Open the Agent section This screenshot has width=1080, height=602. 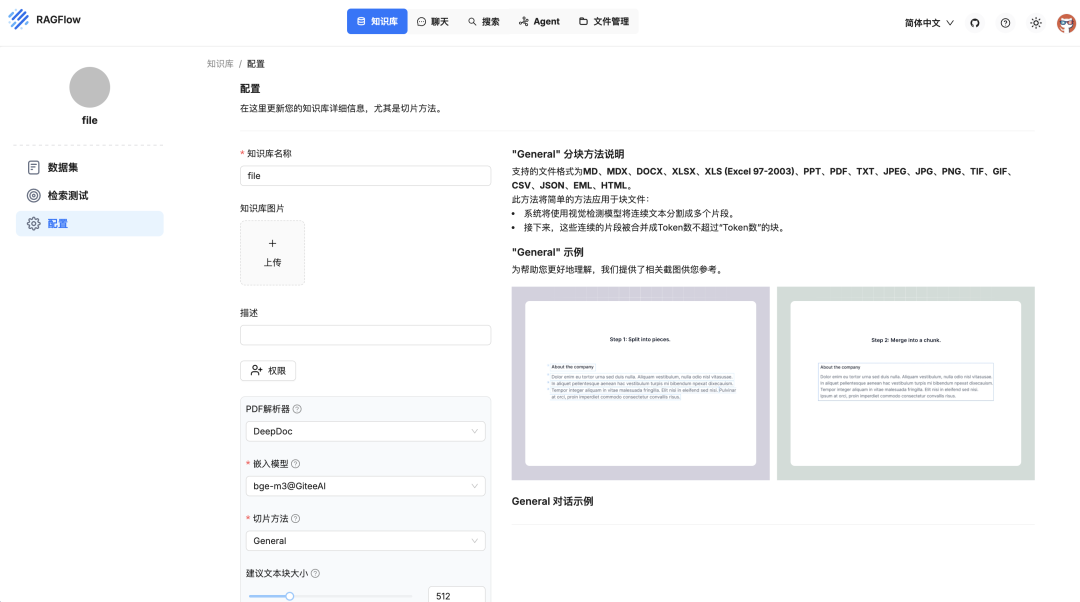tap(539, 20)
